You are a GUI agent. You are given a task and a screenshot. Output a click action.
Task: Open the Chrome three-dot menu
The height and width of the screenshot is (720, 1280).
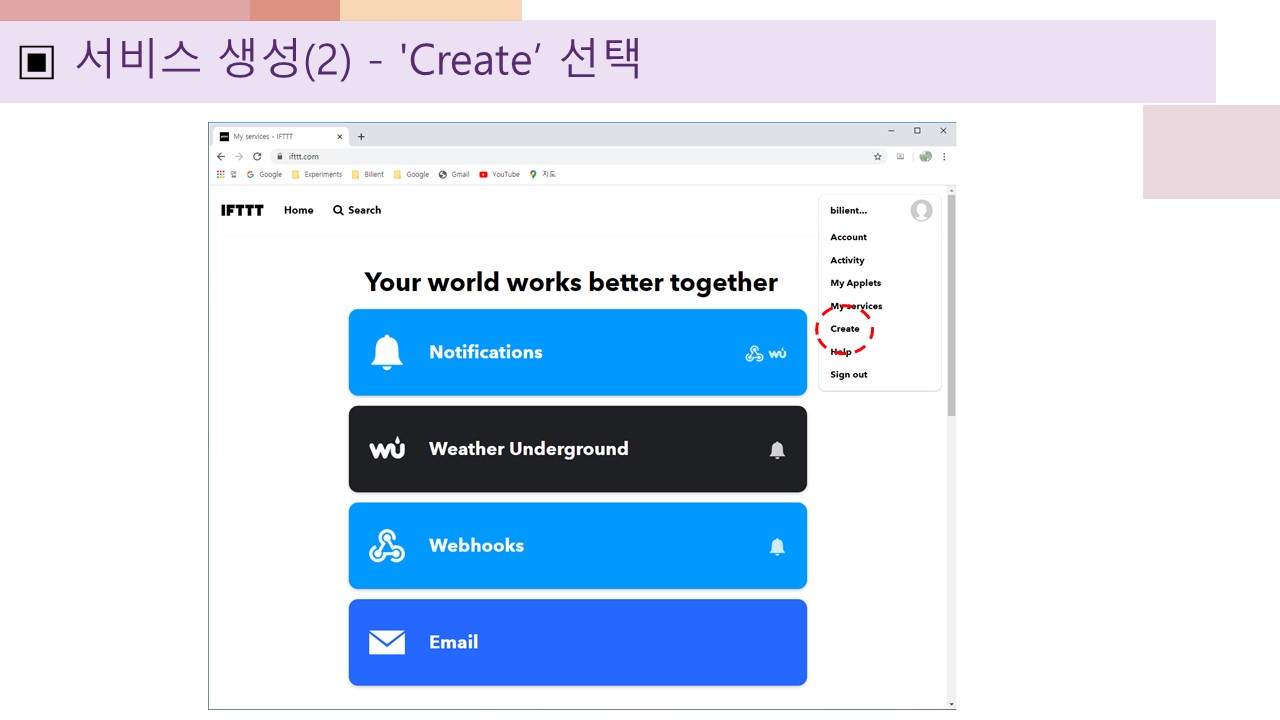[944, 157]
